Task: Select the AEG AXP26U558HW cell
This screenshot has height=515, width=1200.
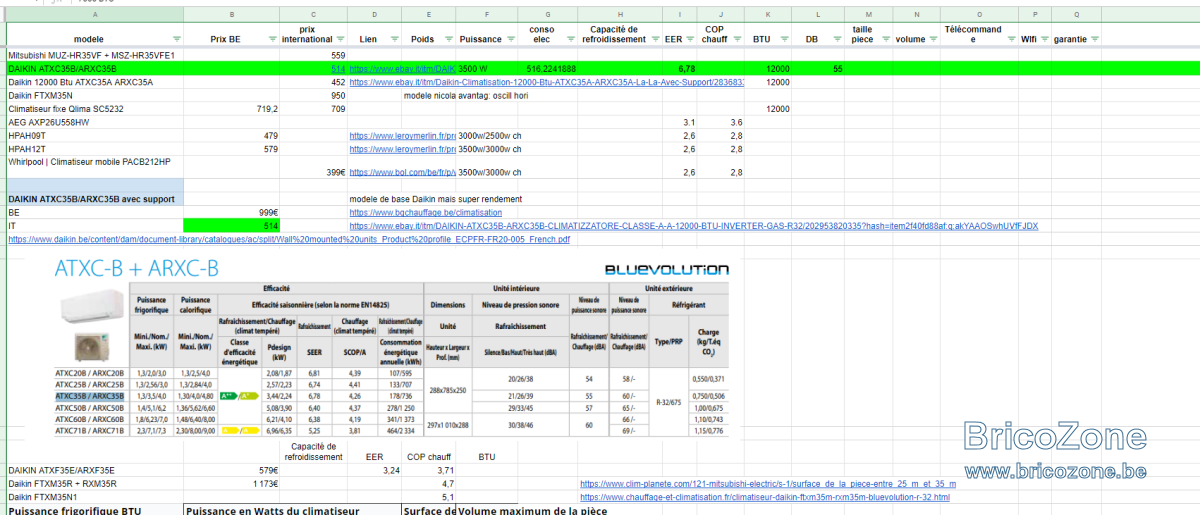Action: click(x=95, y=122)
